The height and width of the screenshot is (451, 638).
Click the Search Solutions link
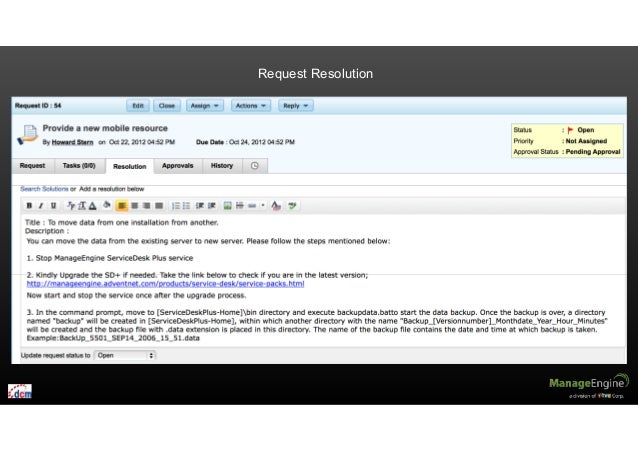pos(44,189)
